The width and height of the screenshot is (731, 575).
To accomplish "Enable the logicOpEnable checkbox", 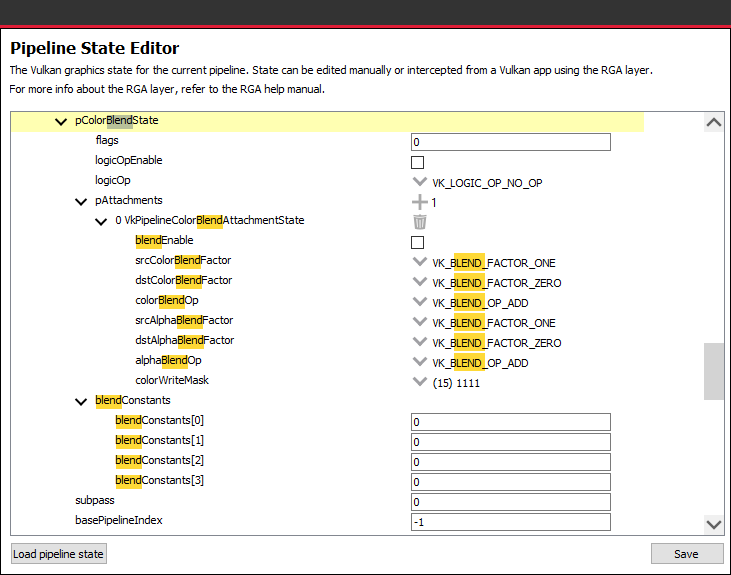I will pos(418,162).
